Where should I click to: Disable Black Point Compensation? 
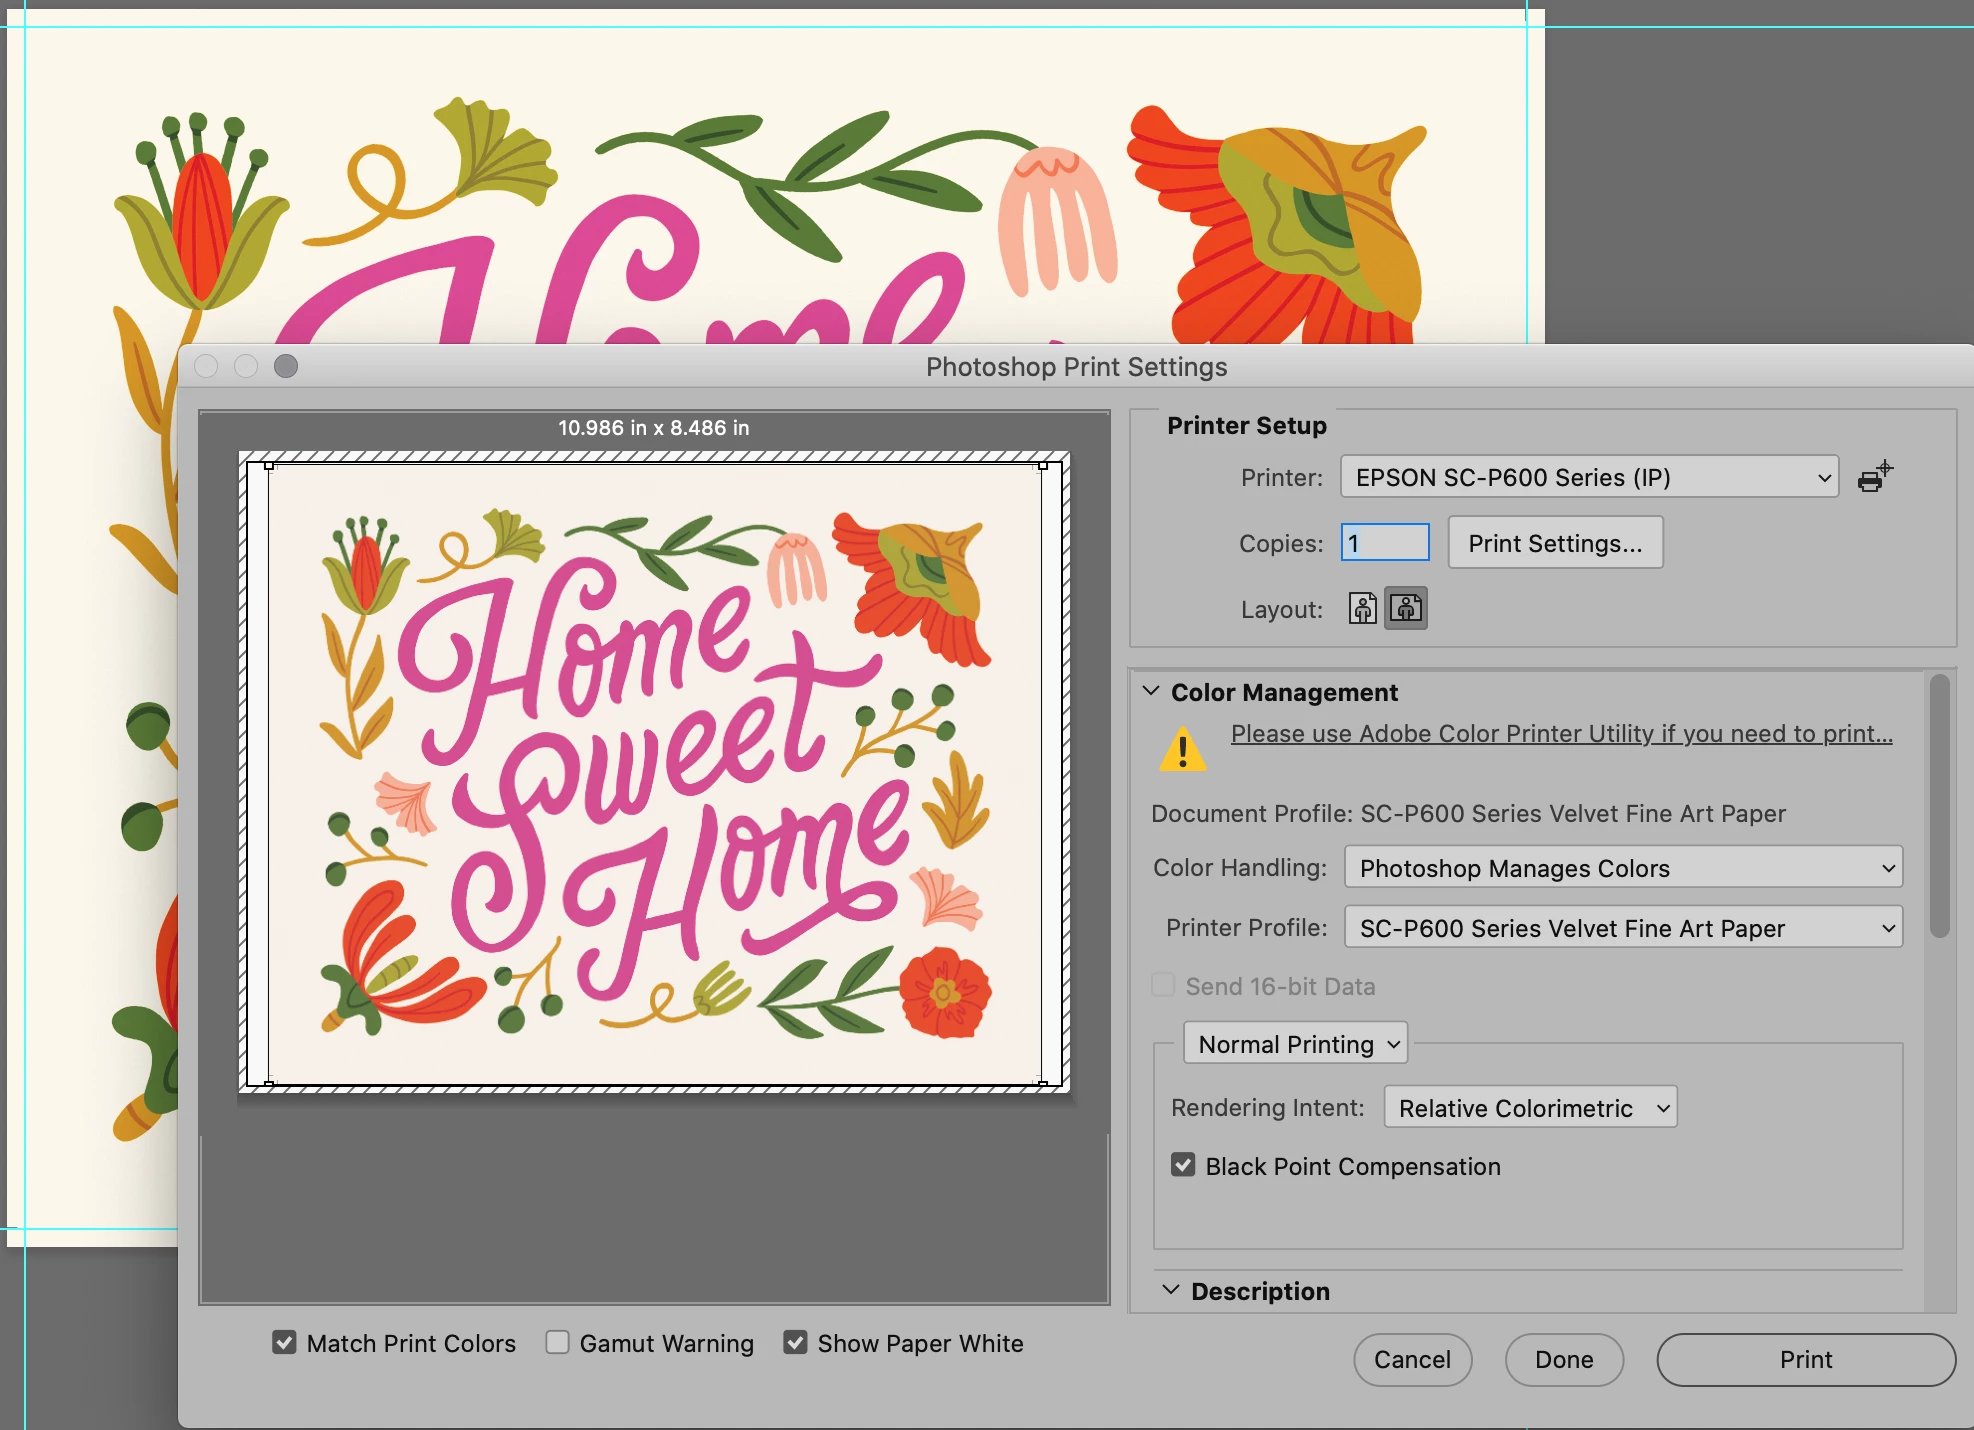(1183, 1166)
